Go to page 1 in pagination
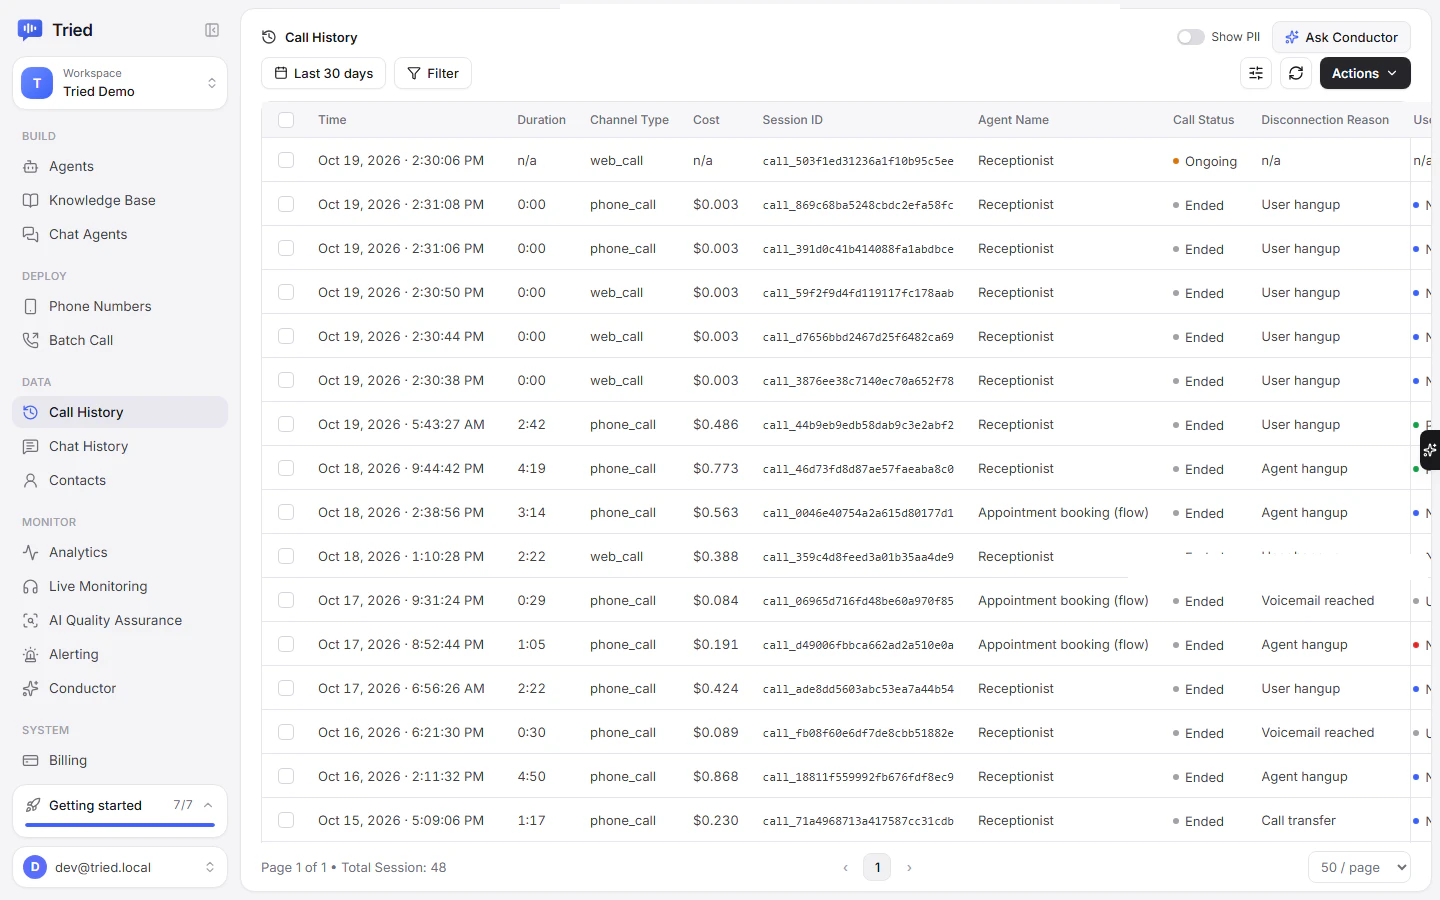Viewport: 1440px width, 900px height. 877,867
